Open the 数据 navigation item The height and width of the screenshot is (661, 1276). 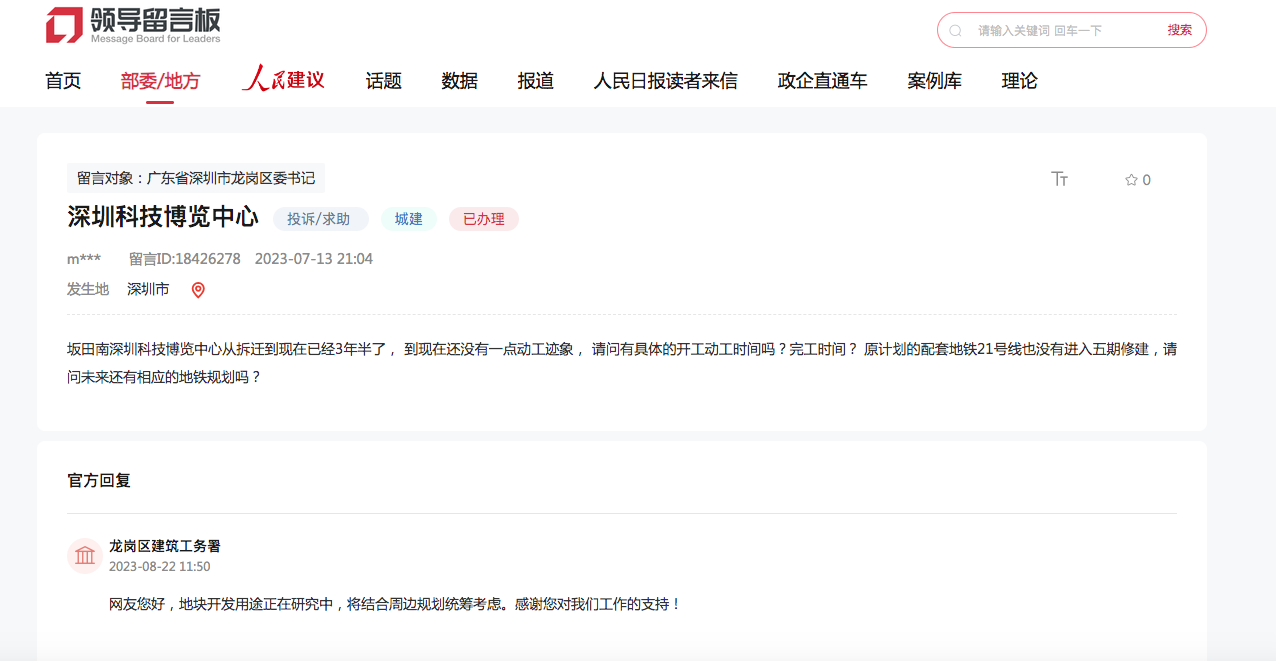pyautogui.click(x=459, y=81)
